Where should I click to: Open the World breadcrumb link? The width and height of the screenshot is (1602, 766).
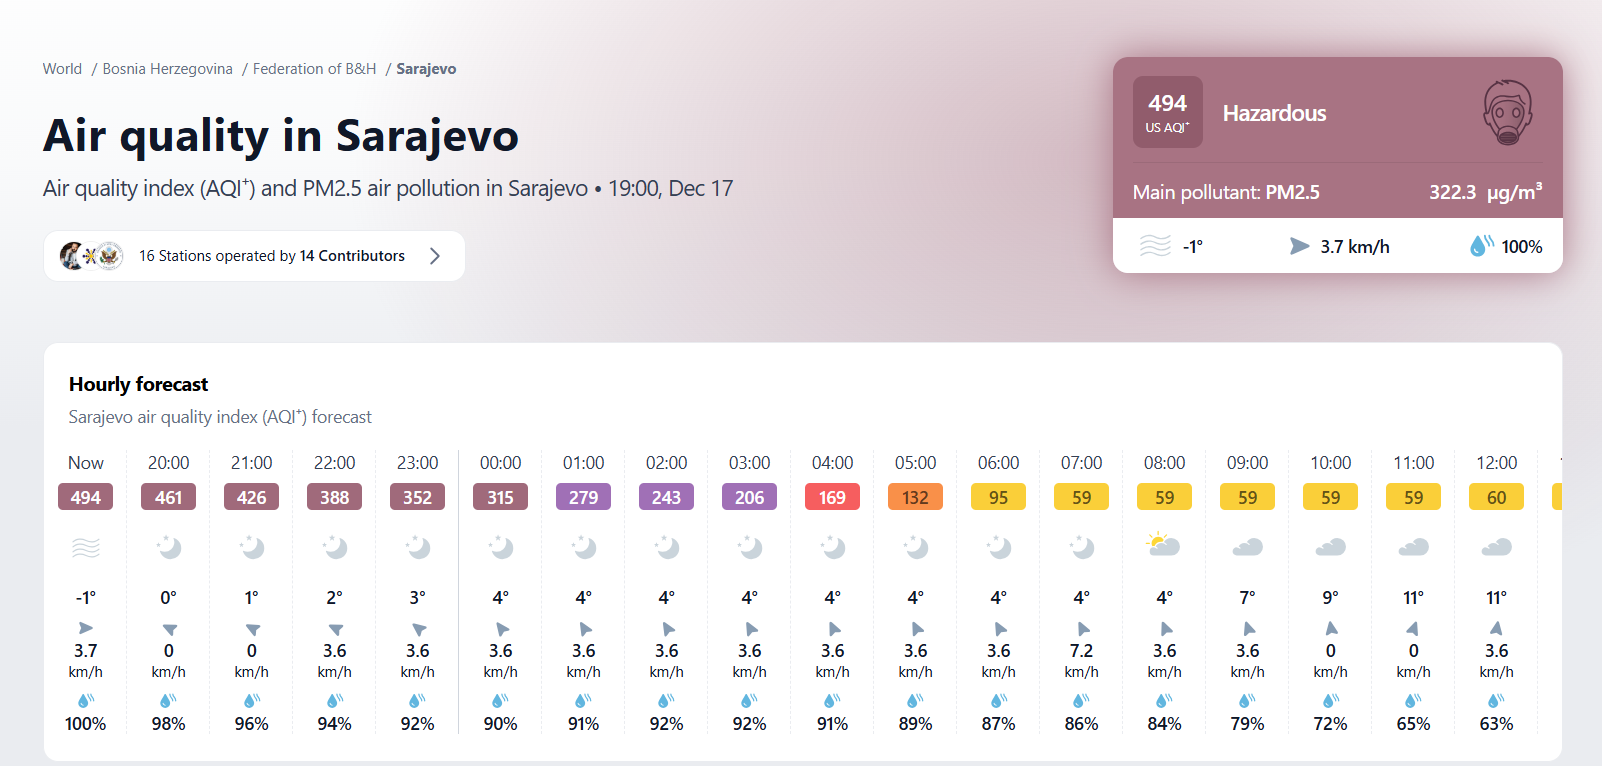[x=62, y=69]
